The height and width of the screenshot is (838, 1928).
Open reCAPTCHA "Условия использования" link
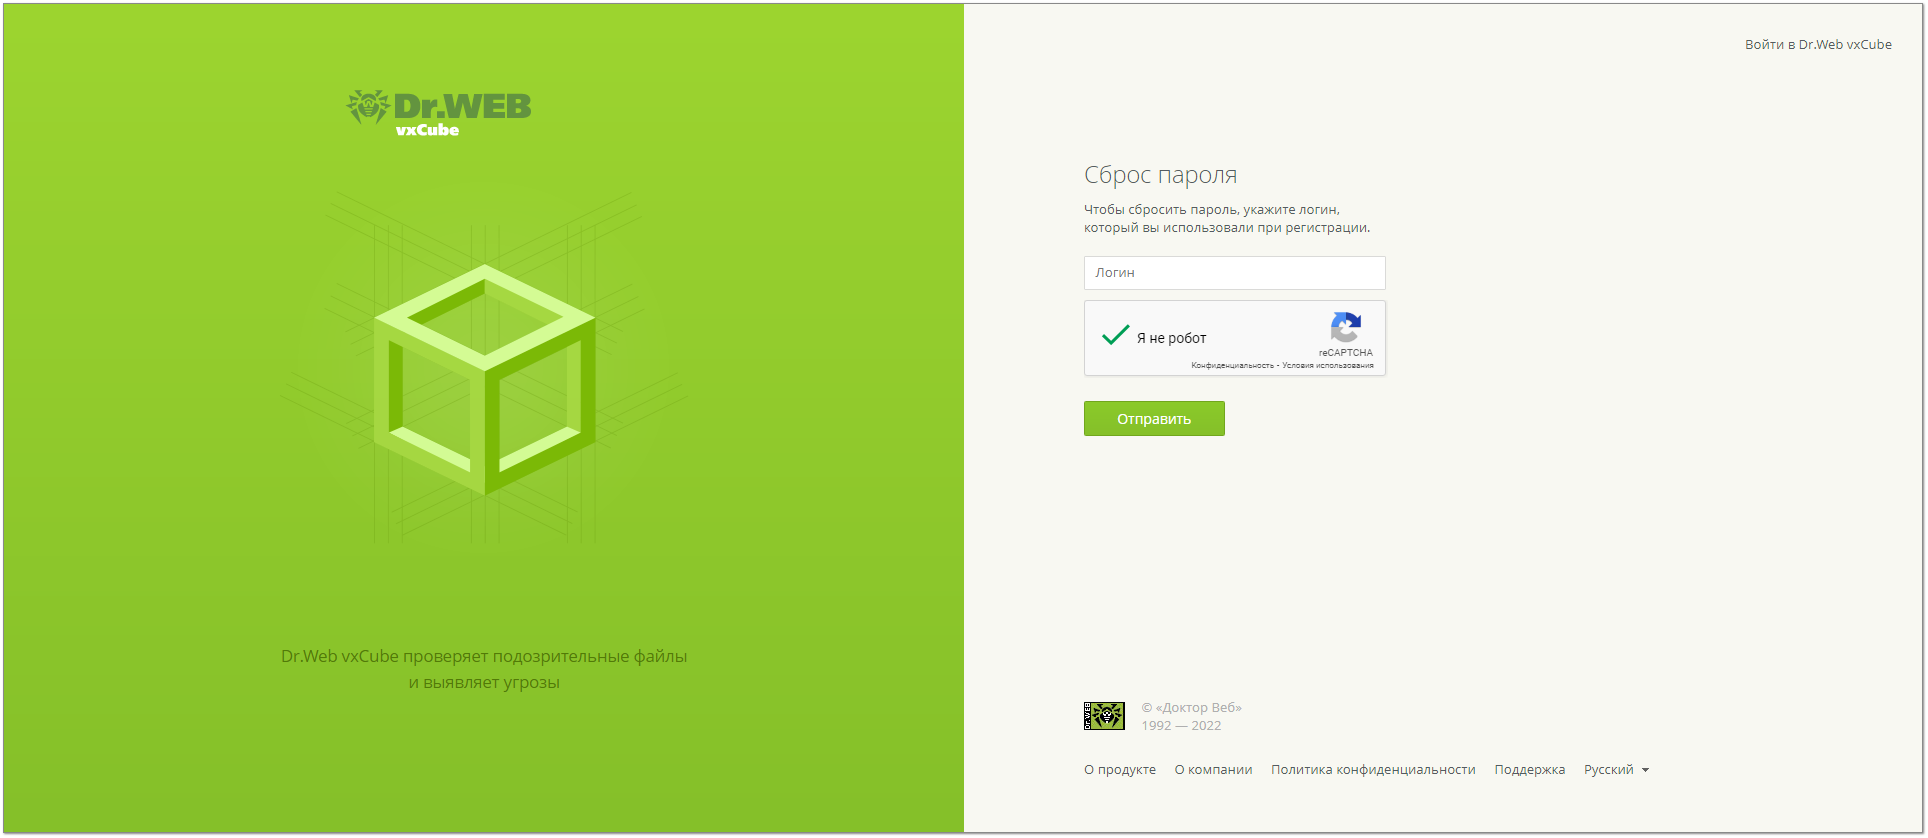pyautogui.click(x=1327, y=366)
